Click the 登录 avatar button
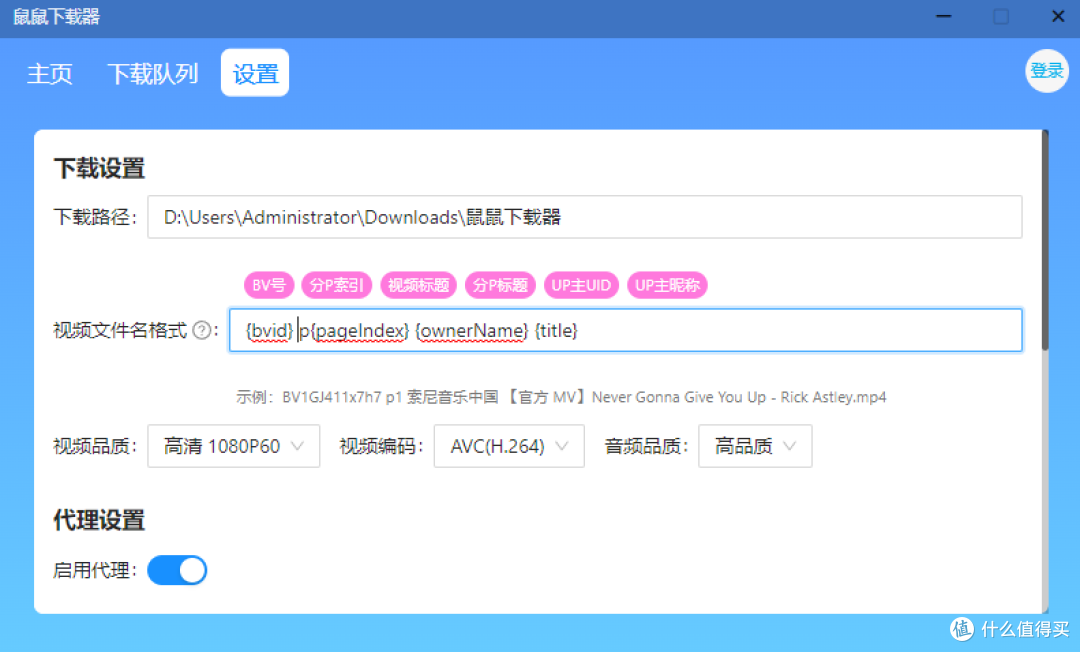The image size is (1080, 652). tap(1046, 71)
